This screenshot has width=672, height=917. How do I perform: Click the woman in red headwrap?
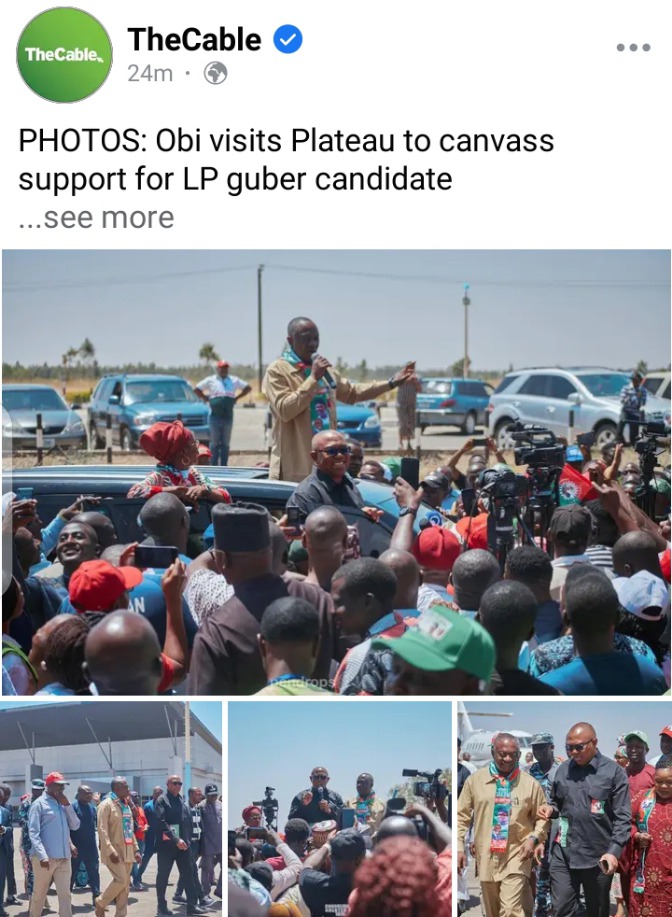(x=173, y=462)
